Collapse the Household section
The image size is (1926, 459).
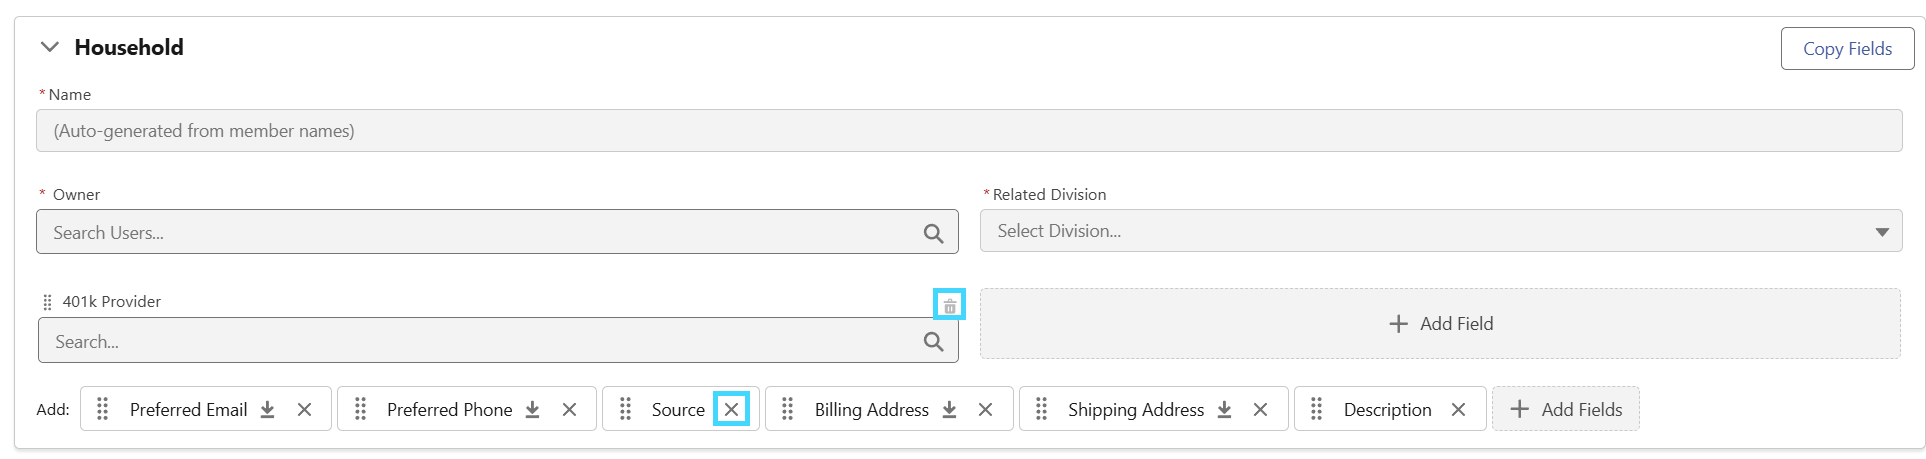pyautogui.click(x=49, y=47)
